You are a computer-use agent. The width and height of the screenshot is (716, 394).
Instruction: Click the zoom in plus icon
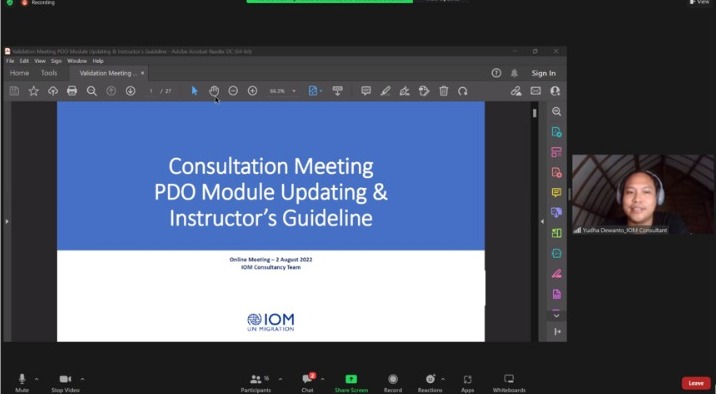click(x=252, y=91)
